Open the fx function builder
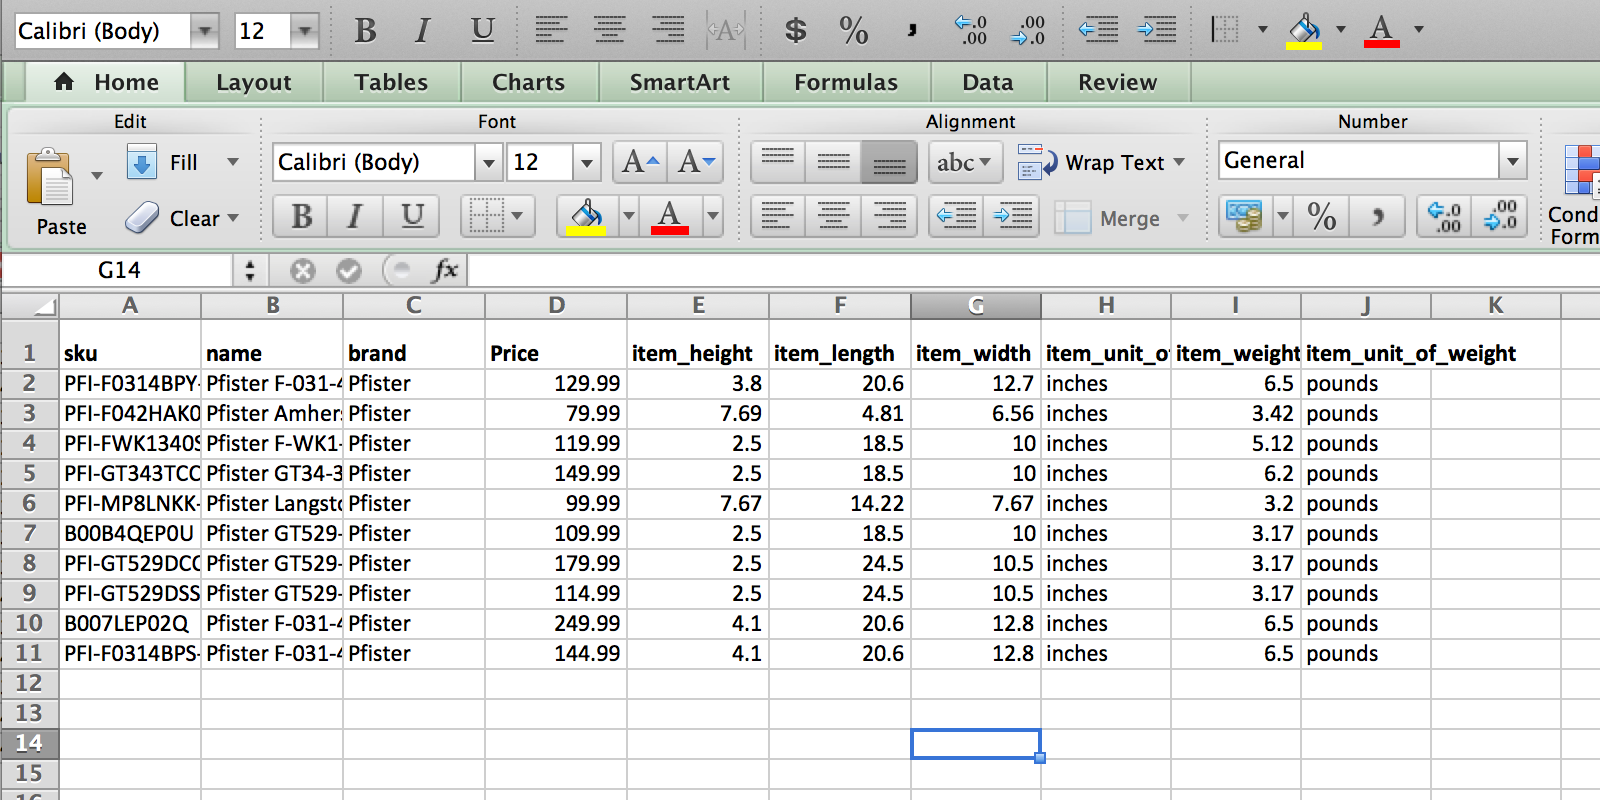 (444, 270)
